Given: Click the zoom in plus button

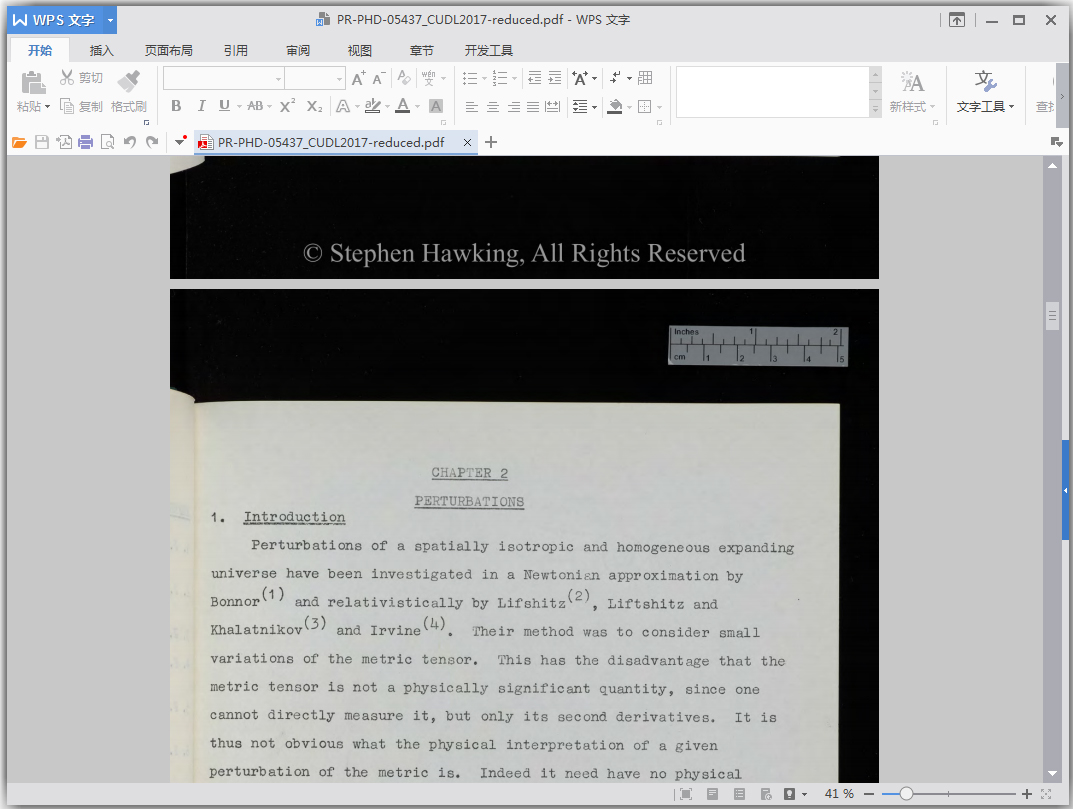Looking at the screenshot, I should [1026, 794].
